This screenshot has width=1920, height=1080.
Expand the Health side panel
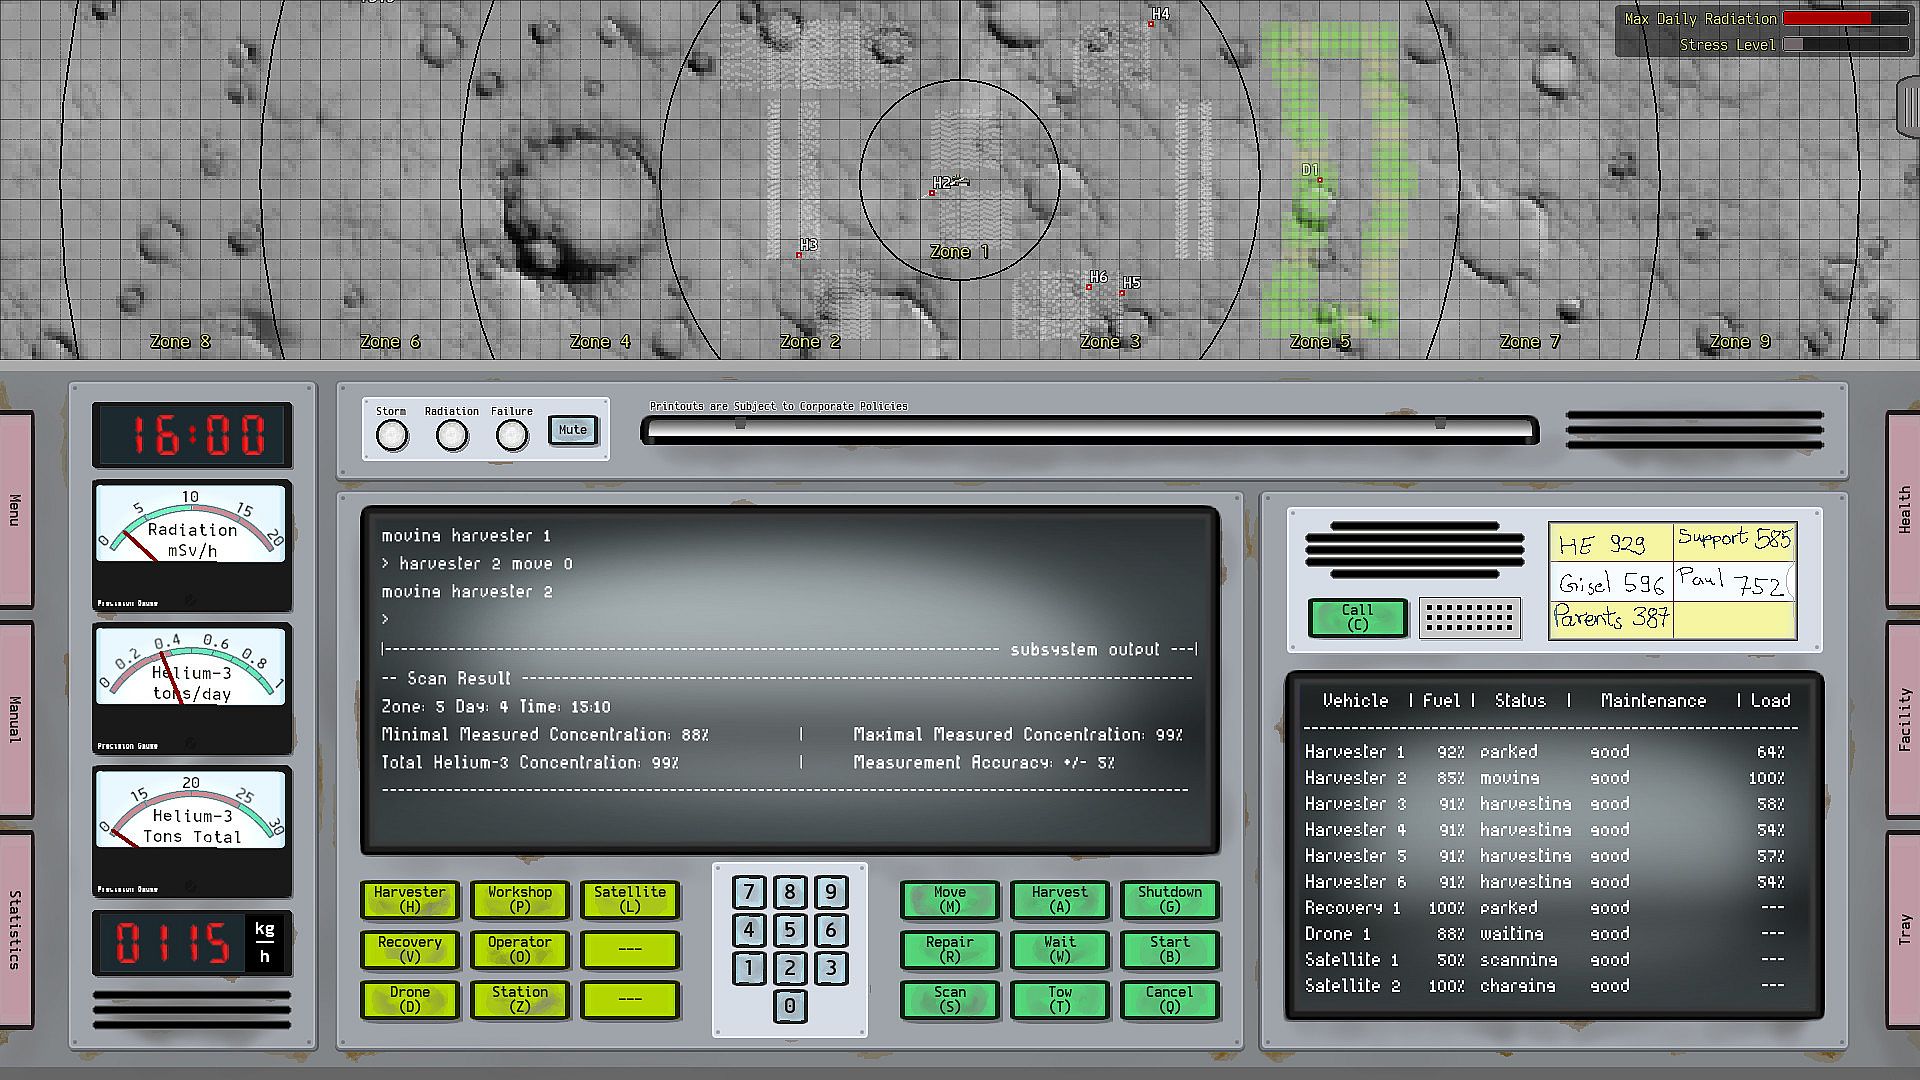click(x=1903, y=510)
